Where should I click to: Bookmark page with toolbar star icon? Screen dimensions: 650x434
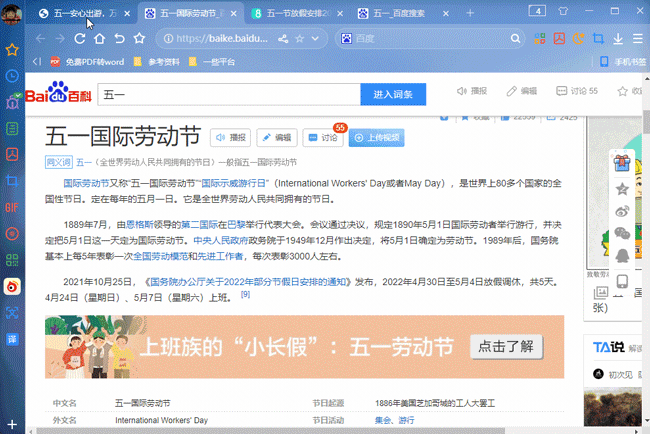pyautogui.click(x=139, y=39)
